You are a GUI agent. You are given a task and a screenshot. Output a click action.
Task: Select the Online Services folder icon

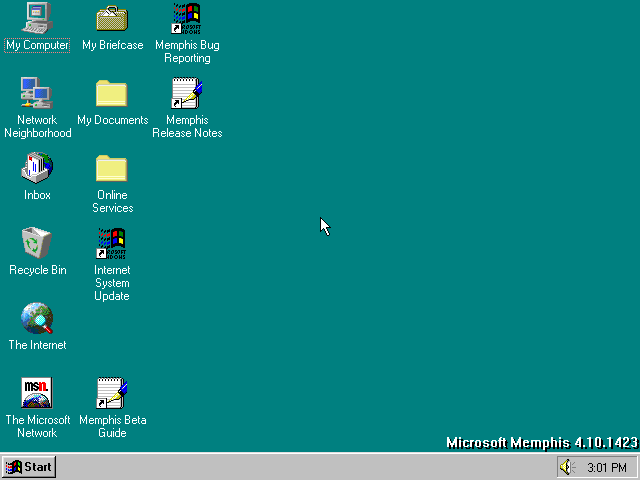112,168
